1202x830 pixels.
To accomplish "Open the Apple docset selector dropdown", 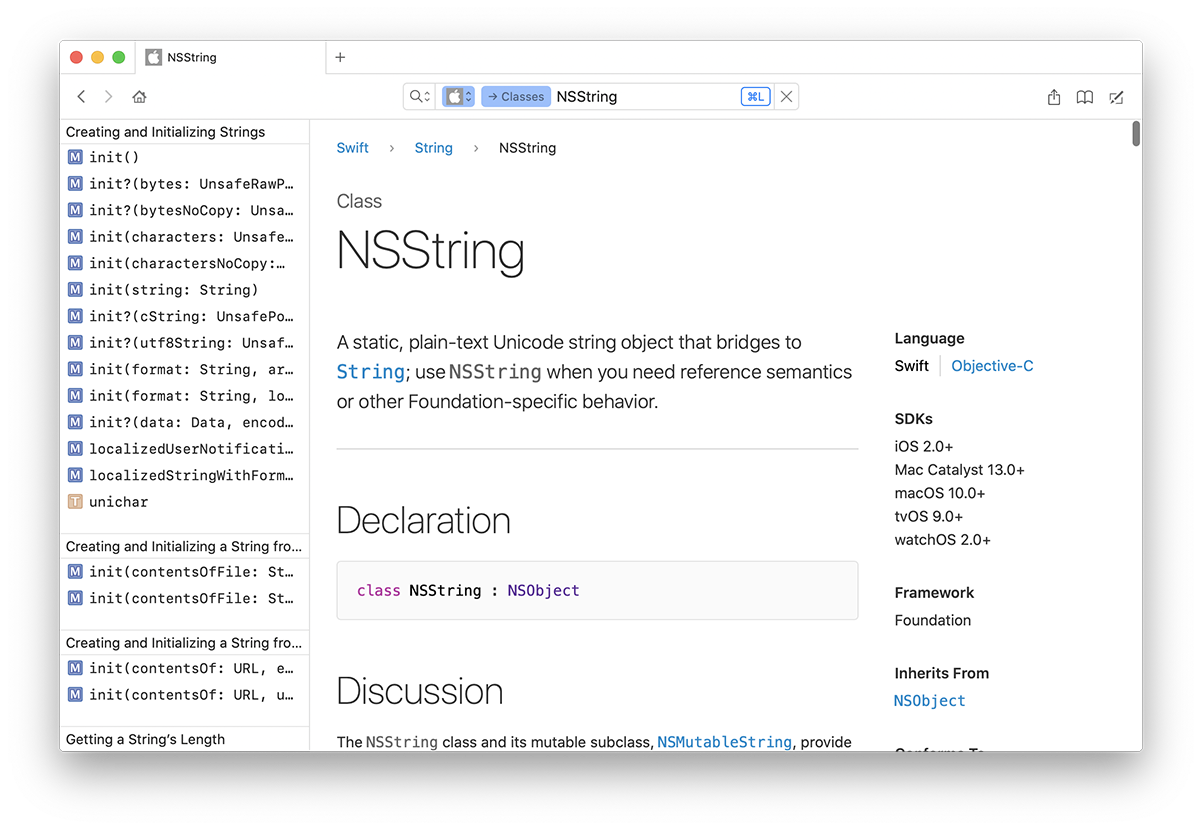I will 458,97.
